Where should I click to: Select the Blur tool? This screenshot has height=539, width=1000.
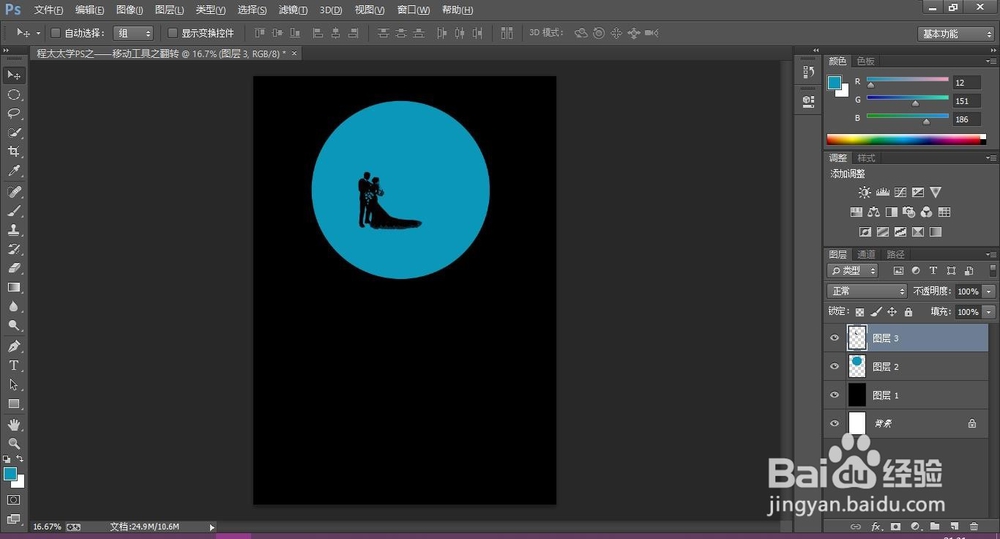(13, 307)
